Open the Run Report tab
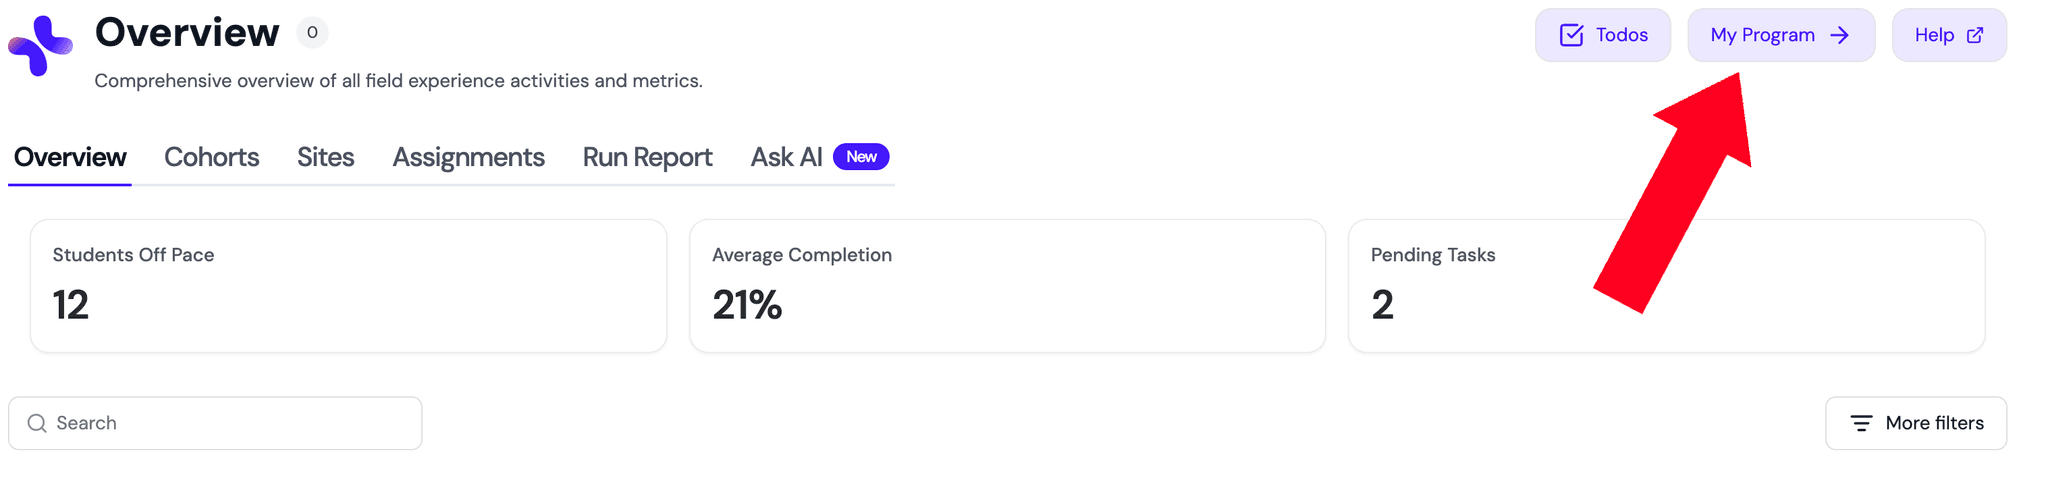 (647, 157)
